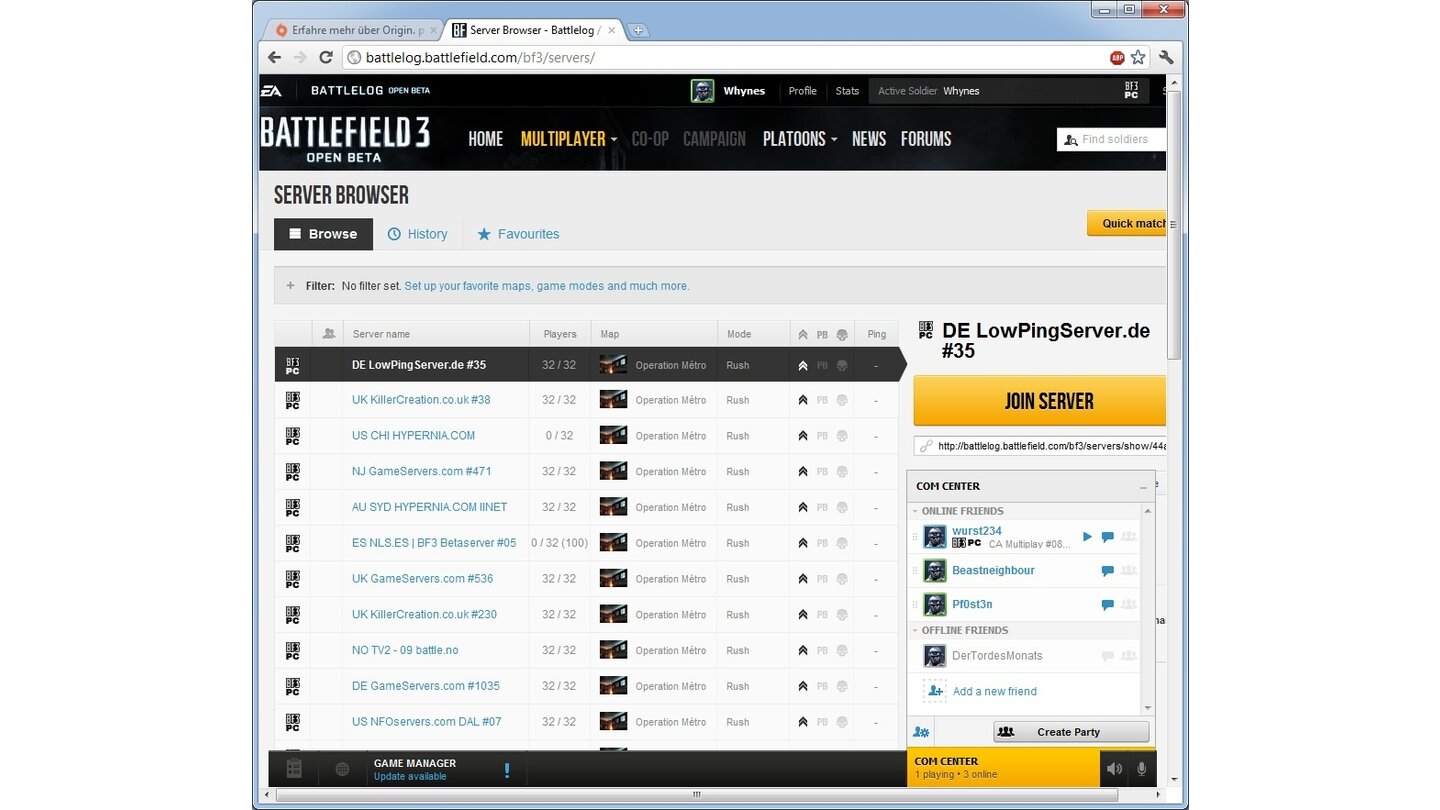This screenshot has width=1440, height=810.
Task: Mute sound with the speaker icon
Action: click(x=1113, y=769)
